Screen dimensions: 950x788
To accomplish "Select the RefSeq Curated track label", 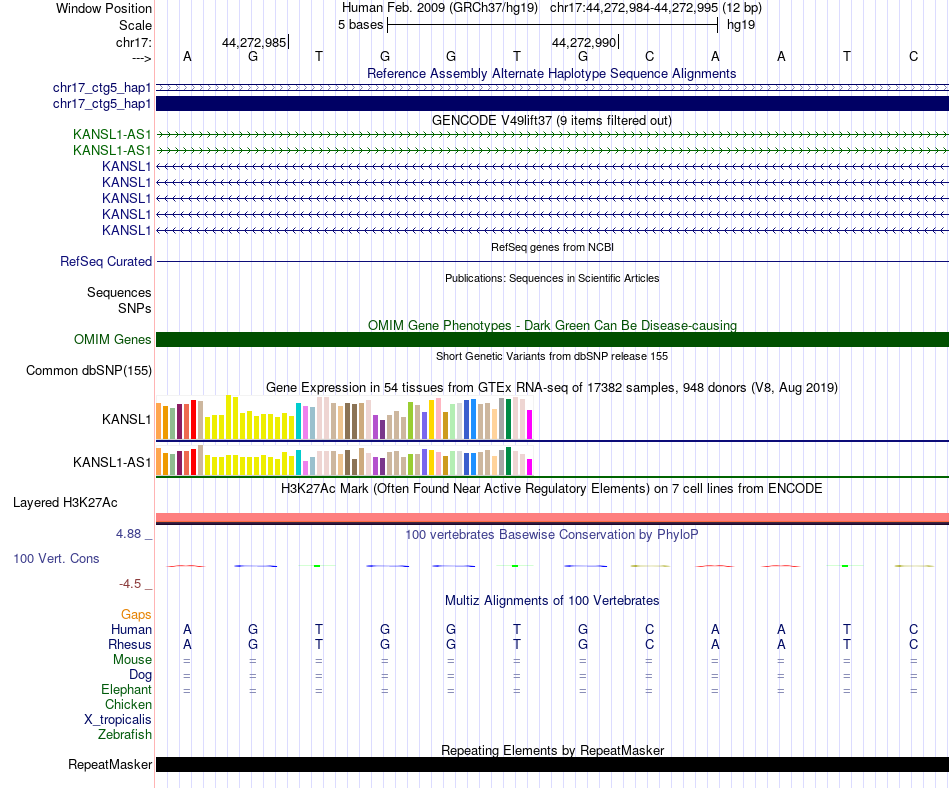I will pyautogui.click(x=105, y=262).
